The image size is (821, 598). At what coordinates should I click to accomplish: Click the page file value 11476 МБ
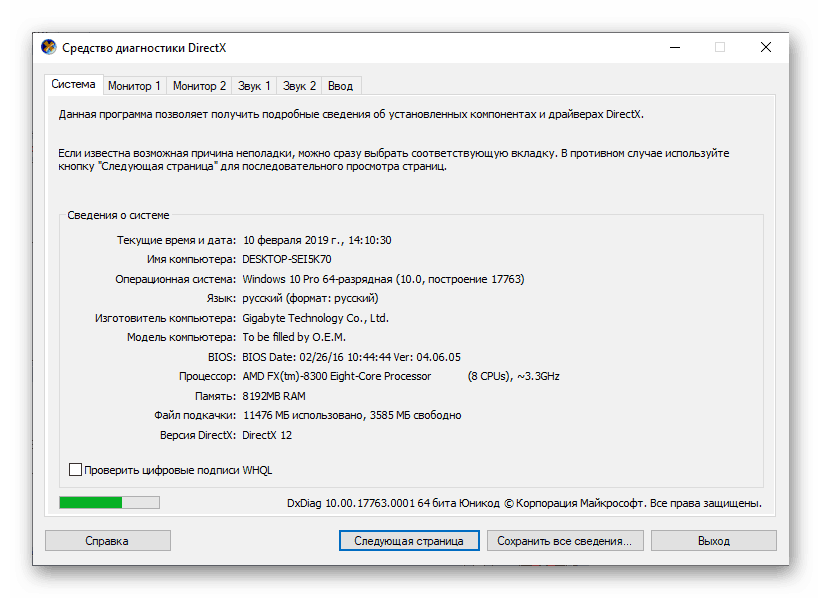tap(352, 415)
